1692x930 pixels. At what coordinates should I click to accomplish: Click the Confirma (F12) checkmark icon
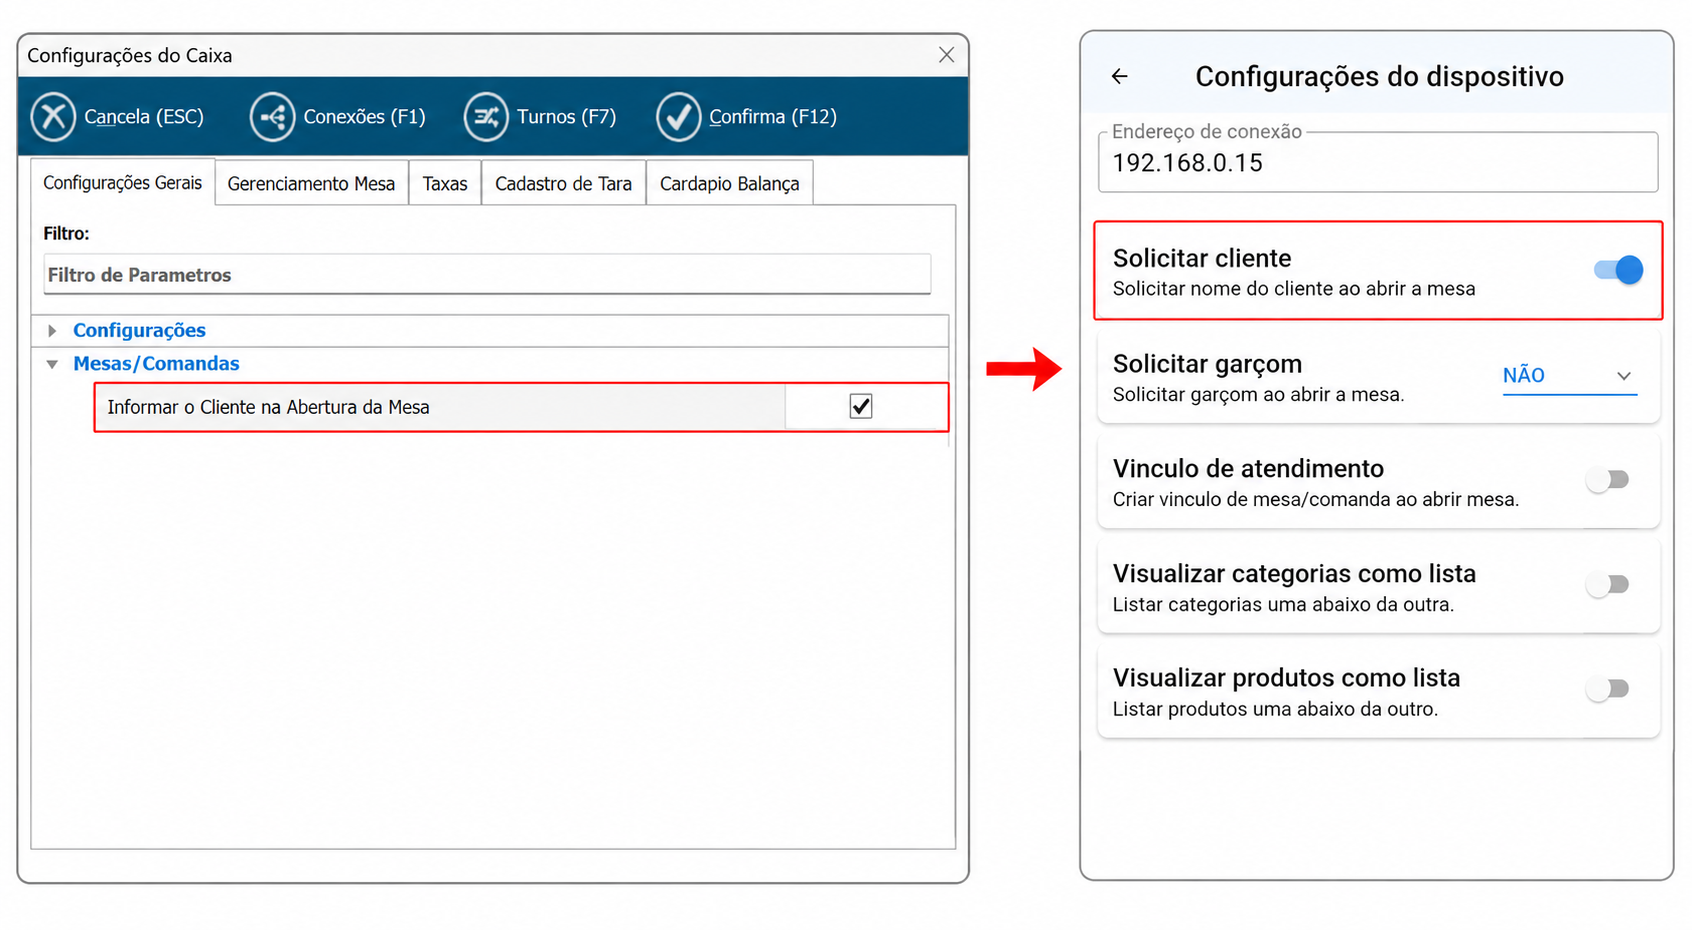click(x=678, y=117)
